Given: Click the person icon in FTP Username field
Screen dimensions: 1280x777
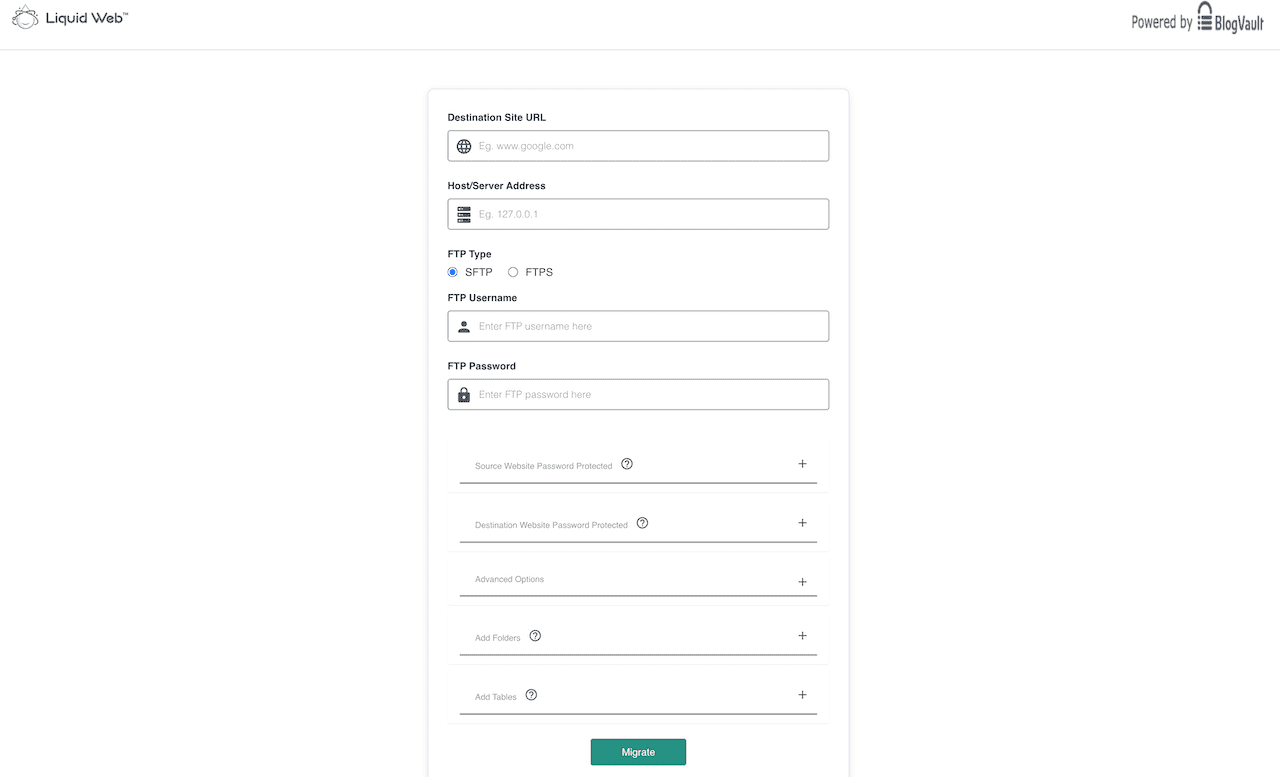Looking at the screenshot, I should click(463, 325).
